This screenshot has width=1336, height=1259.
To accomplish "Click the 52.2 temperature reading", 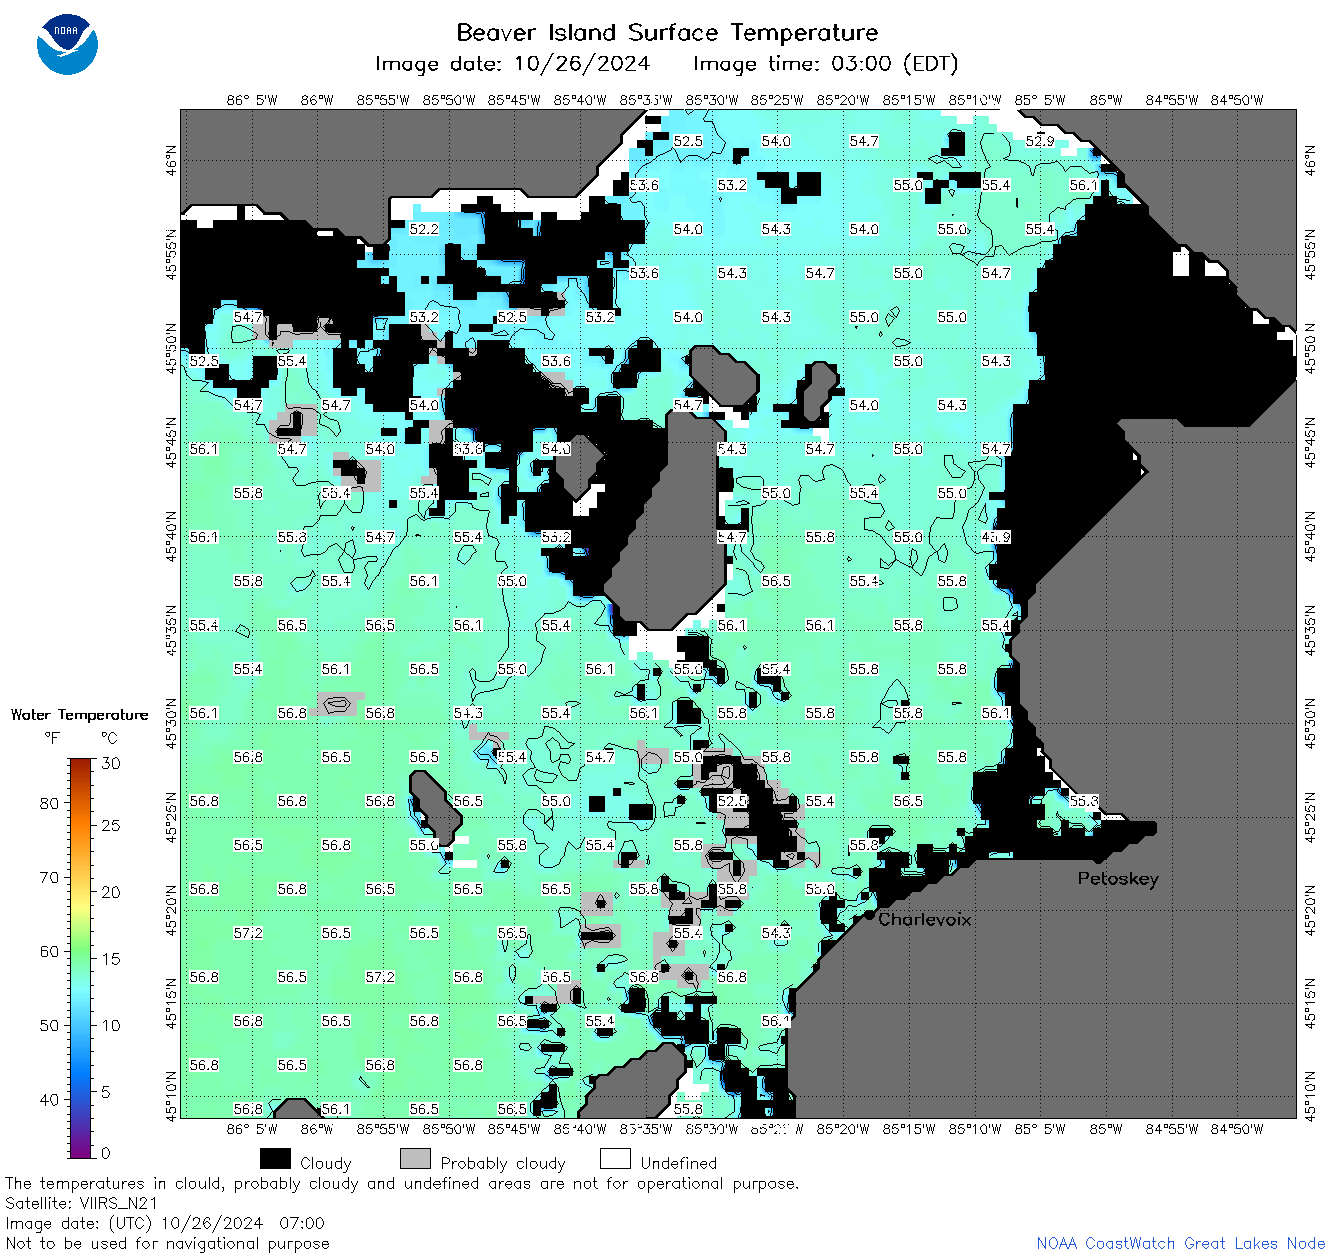I will click(424, 229).
